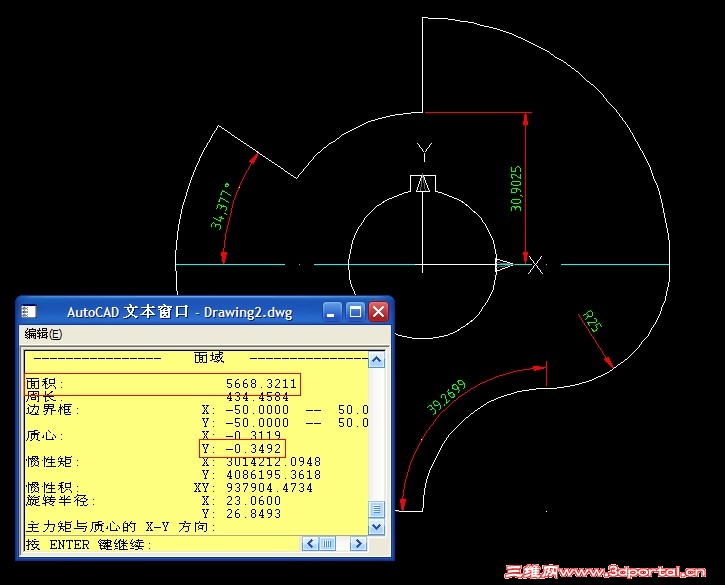Viewport: 725px width, 585px height.
Task: Click the vertical scrollbar thumb
Action: coord(376,509)
